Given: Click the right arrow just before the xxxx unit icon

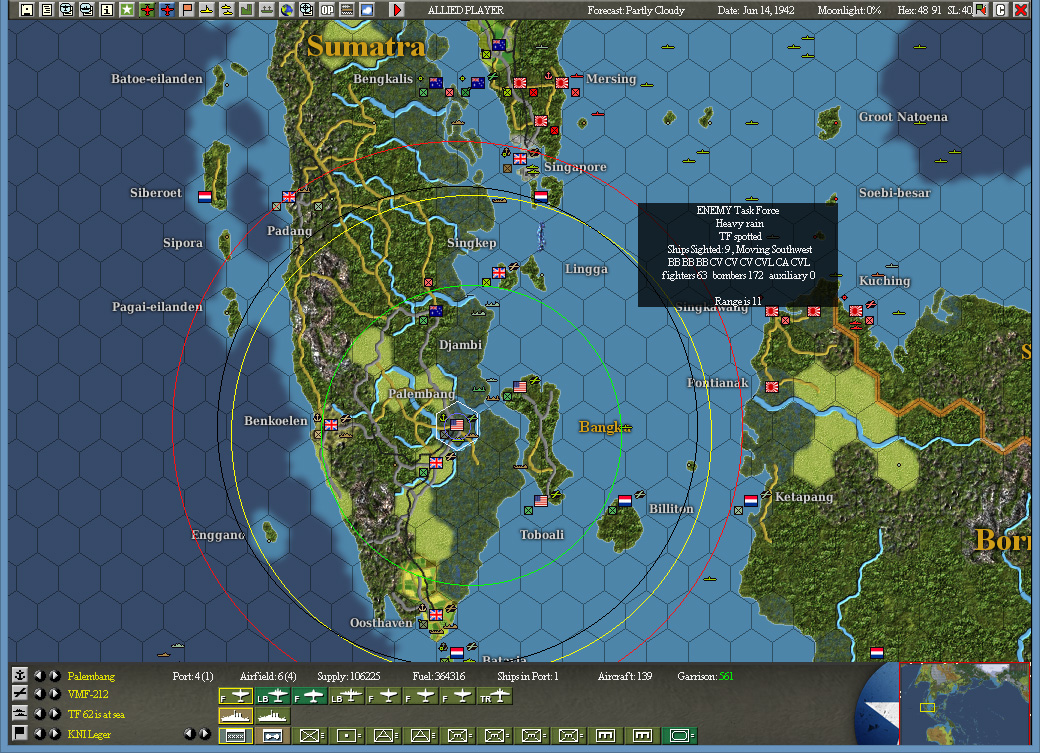Looking at the screenshot, I should tap(205, 734).
